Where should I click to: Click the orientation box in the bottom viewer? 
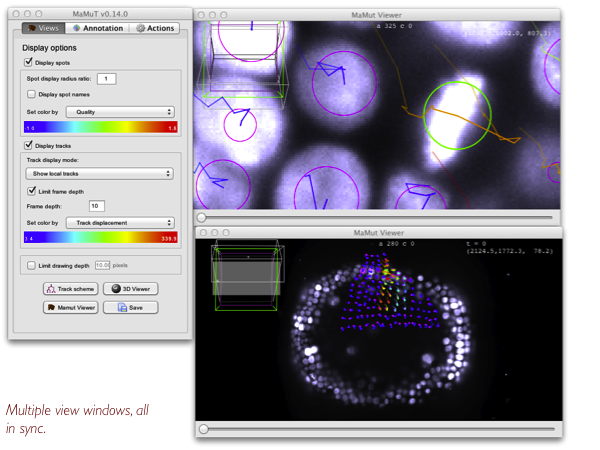(246, 274)
